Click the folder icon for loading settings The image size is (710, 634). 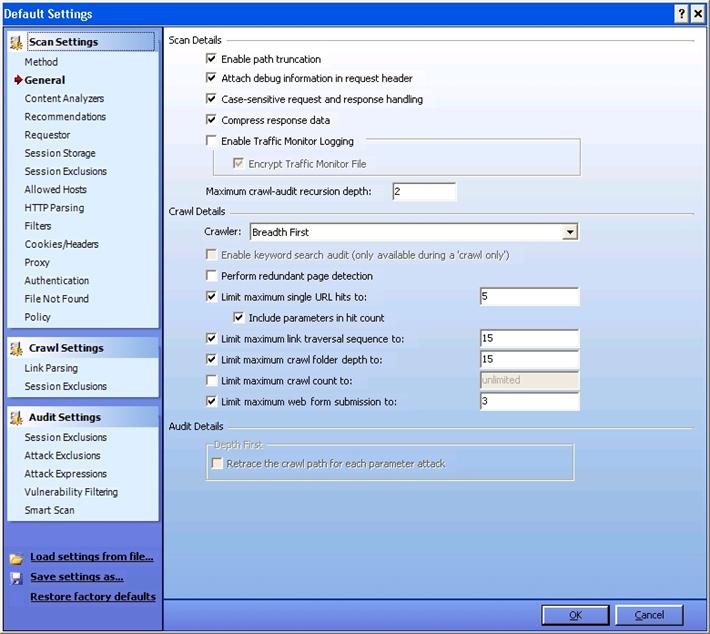(x=16, y=558)
